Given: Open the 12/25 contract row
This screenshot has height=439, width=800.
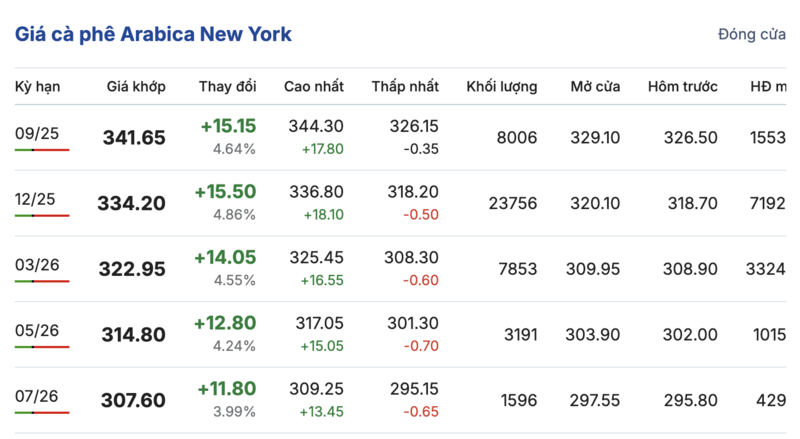Looking at the screenshot, I should pyautogui.click(x=35, y=198).
